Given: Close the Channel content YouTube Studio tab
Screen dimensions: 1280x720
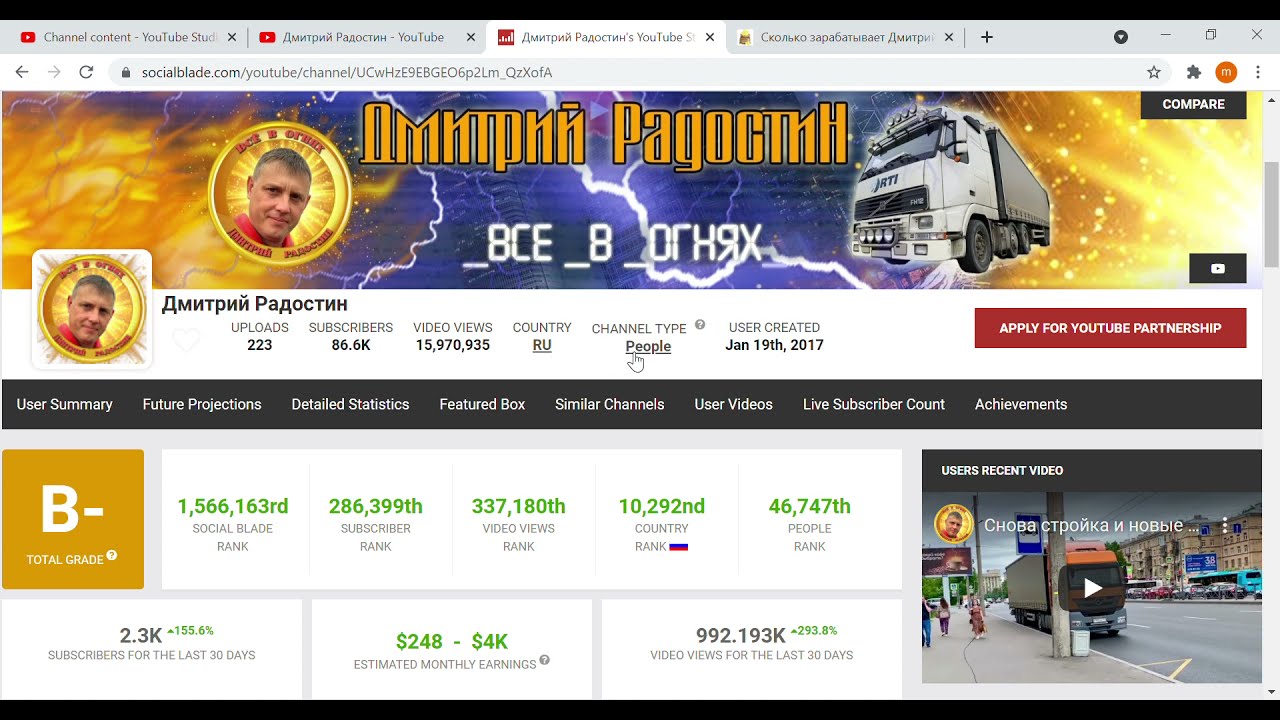Looking at the screenshot, I should [232, 37].
